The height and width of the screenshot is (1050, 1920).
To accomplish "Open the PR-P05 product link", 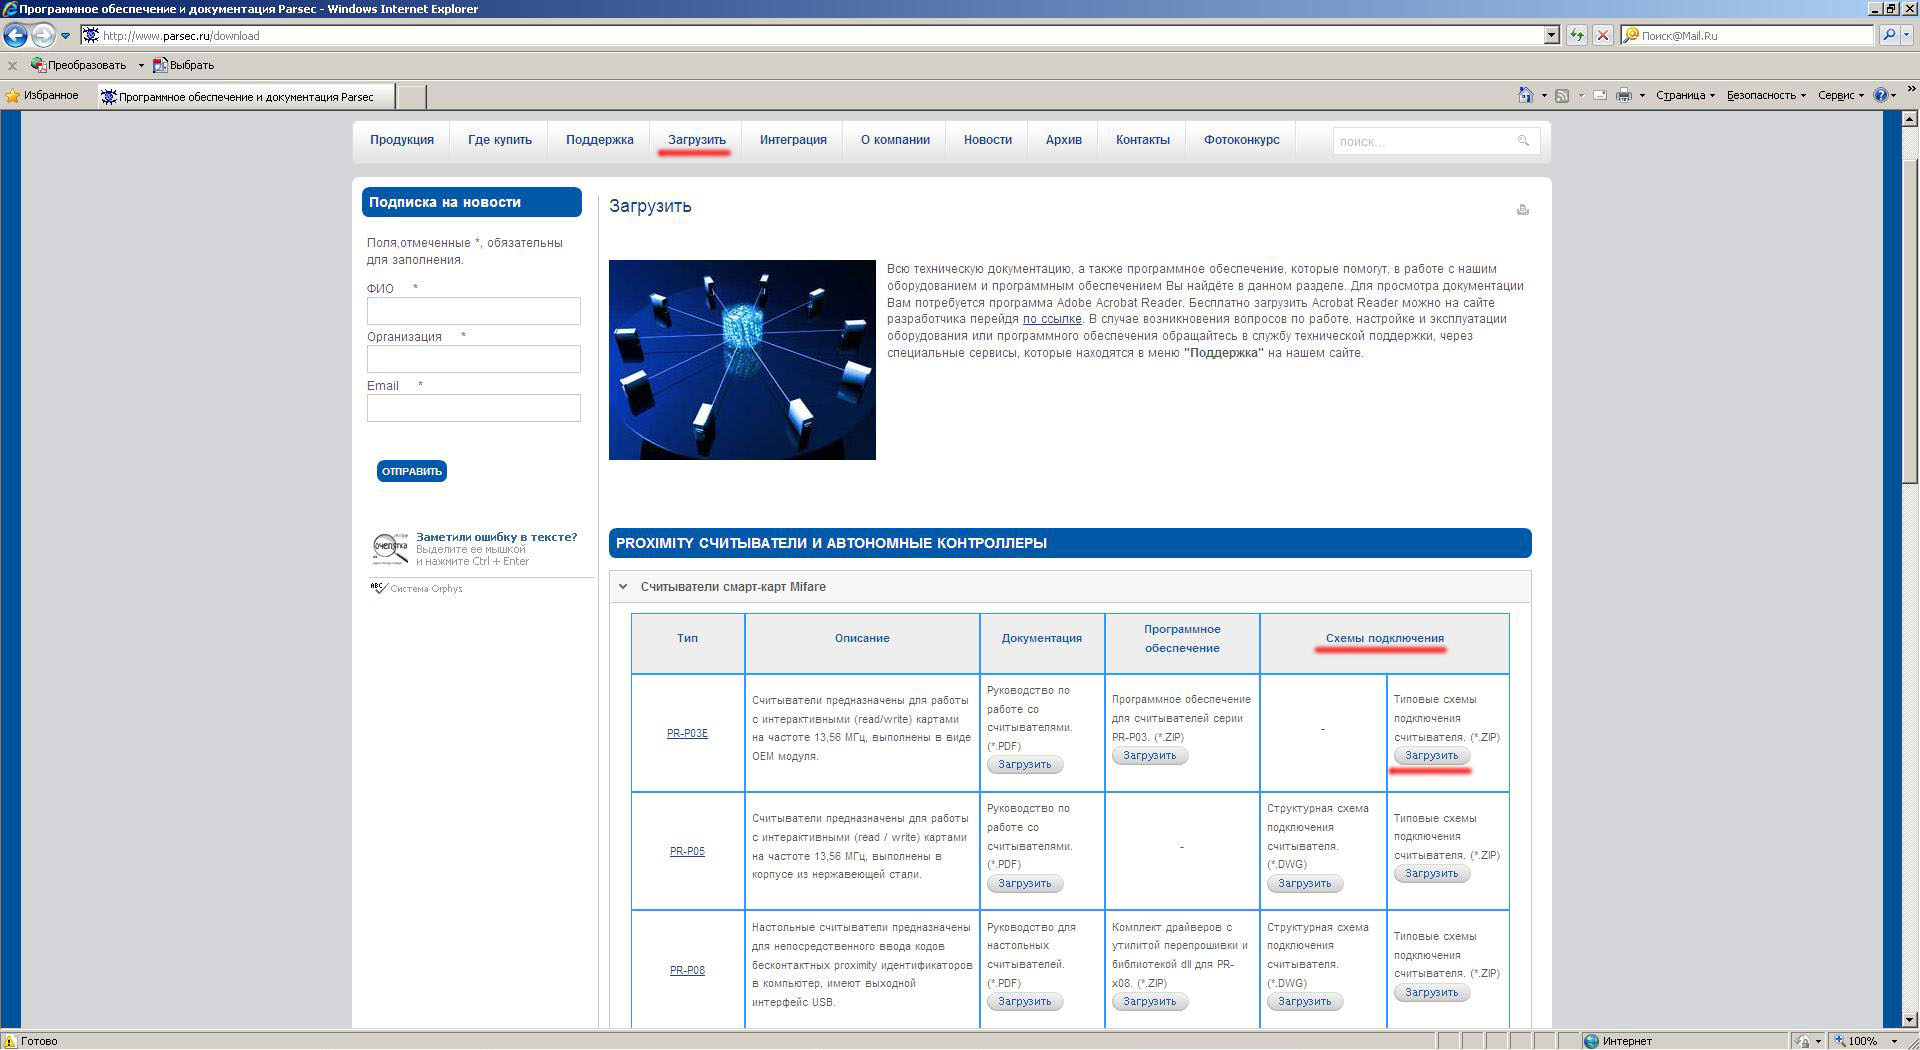I will point(687,852).
